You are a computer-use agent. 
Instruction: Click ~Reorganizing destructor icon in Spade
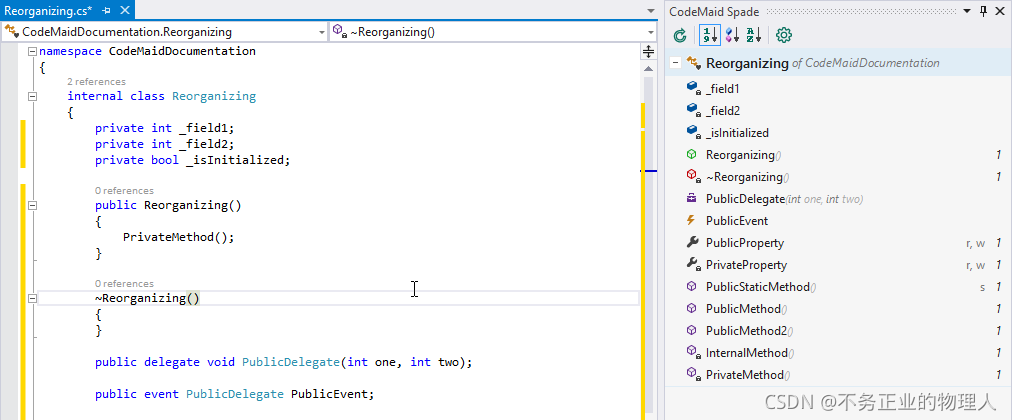coord(693,176)
